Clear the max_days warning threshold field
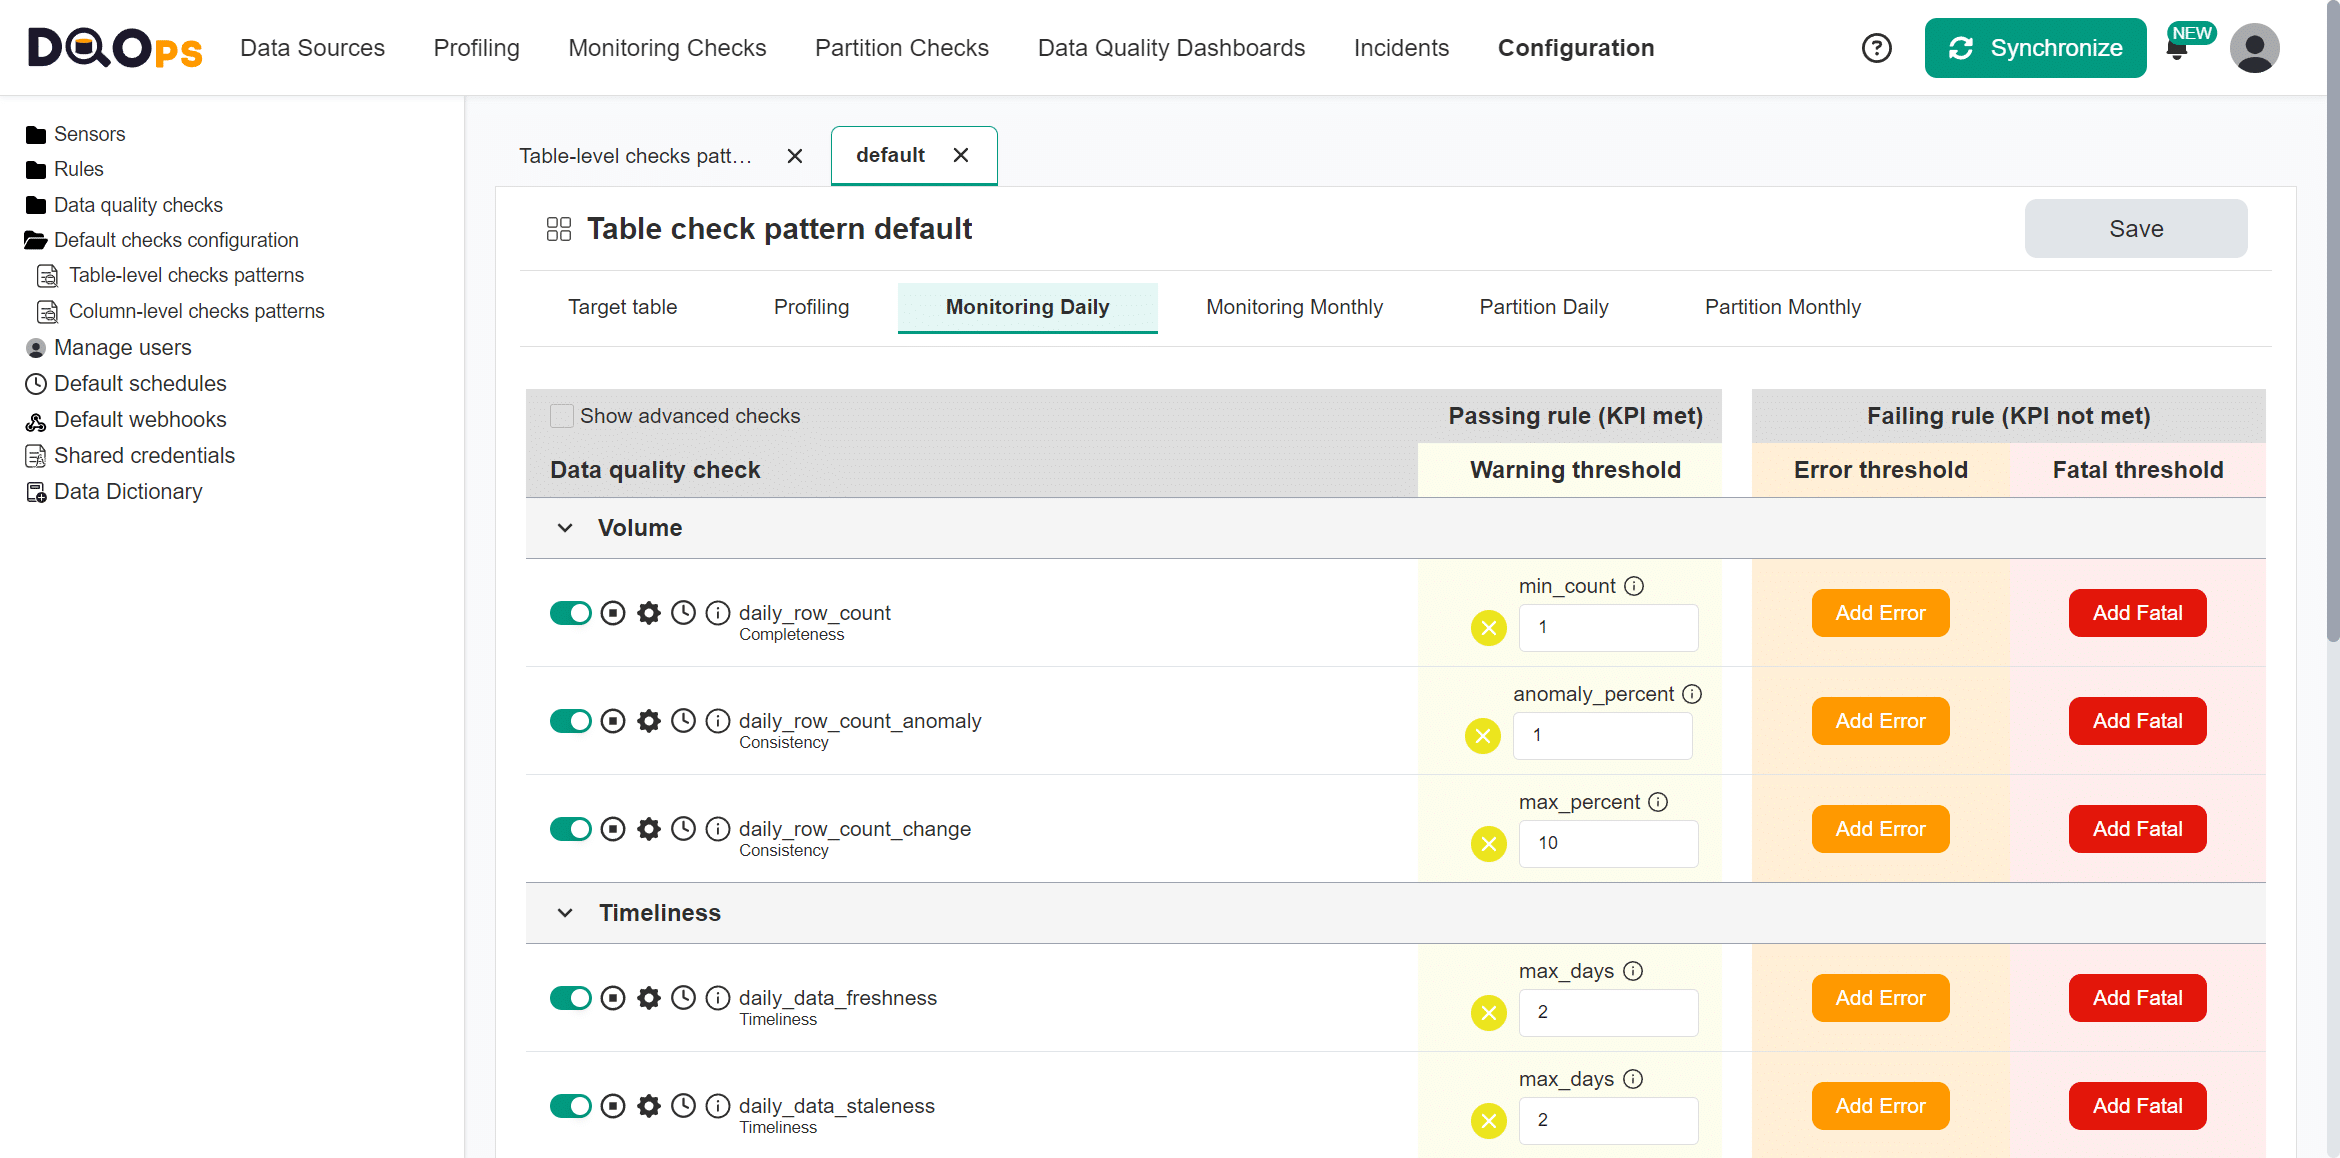 click(x=1489, y=1013)
